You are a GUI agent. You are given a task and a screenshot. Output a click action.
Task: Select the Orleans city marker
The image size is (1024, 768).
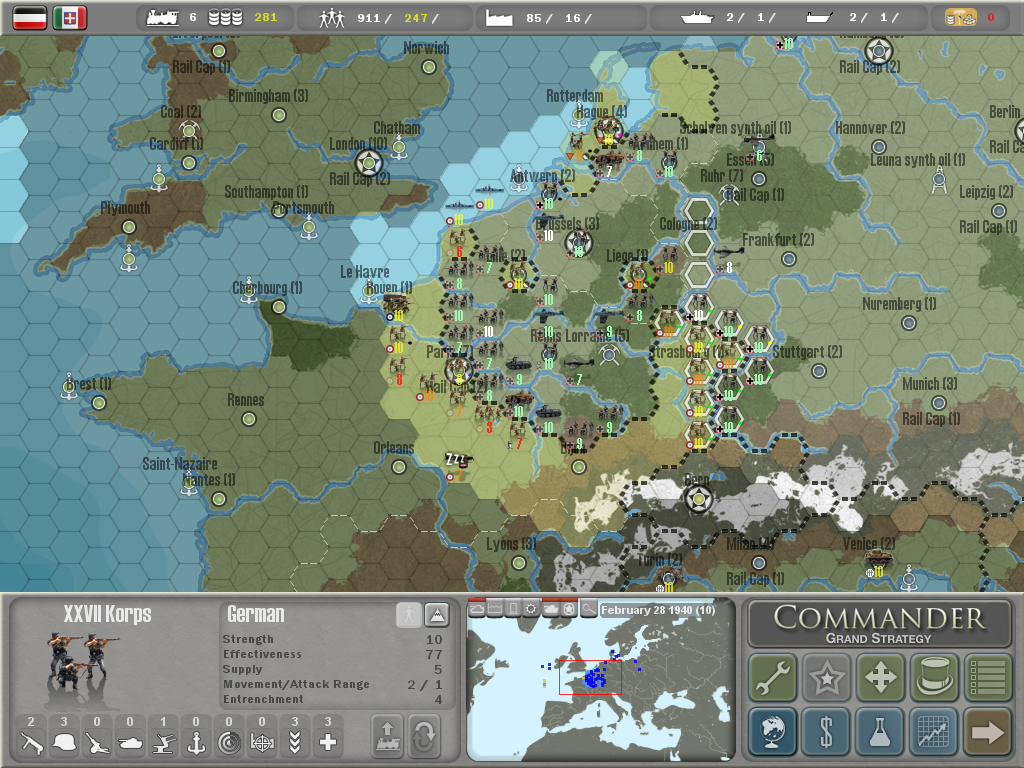point(398,467)
